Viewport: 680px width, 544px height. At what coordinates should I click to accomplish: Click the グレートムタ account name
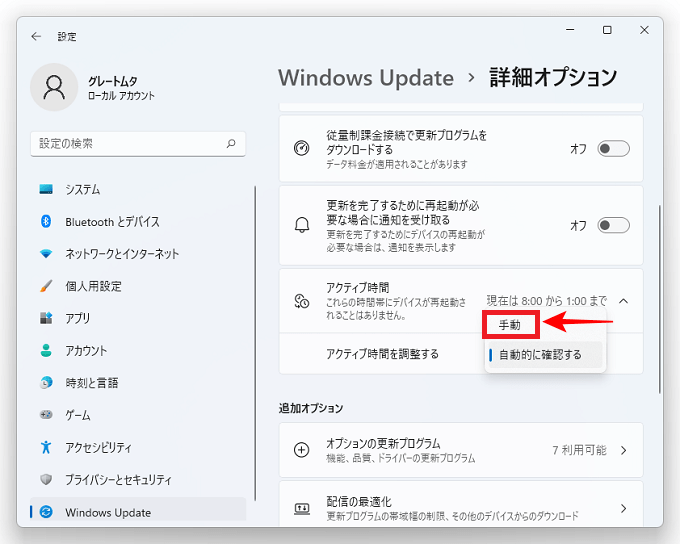pyautogui.click(x=113, y=81)
